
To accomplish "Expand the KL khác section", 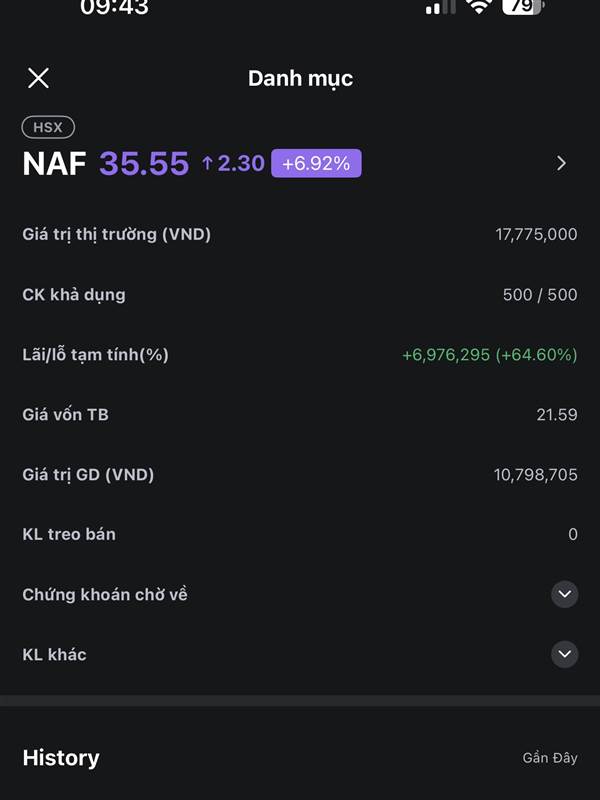I will pyautogui.click(x=564, y=654).
